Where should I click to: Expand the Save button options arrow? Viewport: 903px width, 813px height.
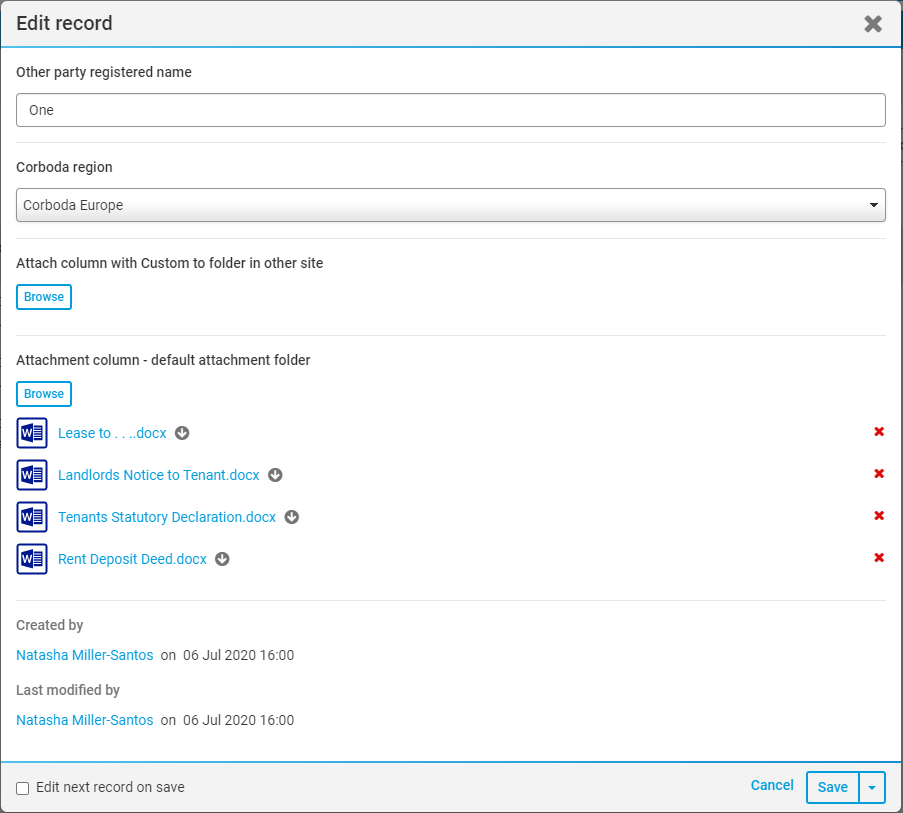[872, 788]
